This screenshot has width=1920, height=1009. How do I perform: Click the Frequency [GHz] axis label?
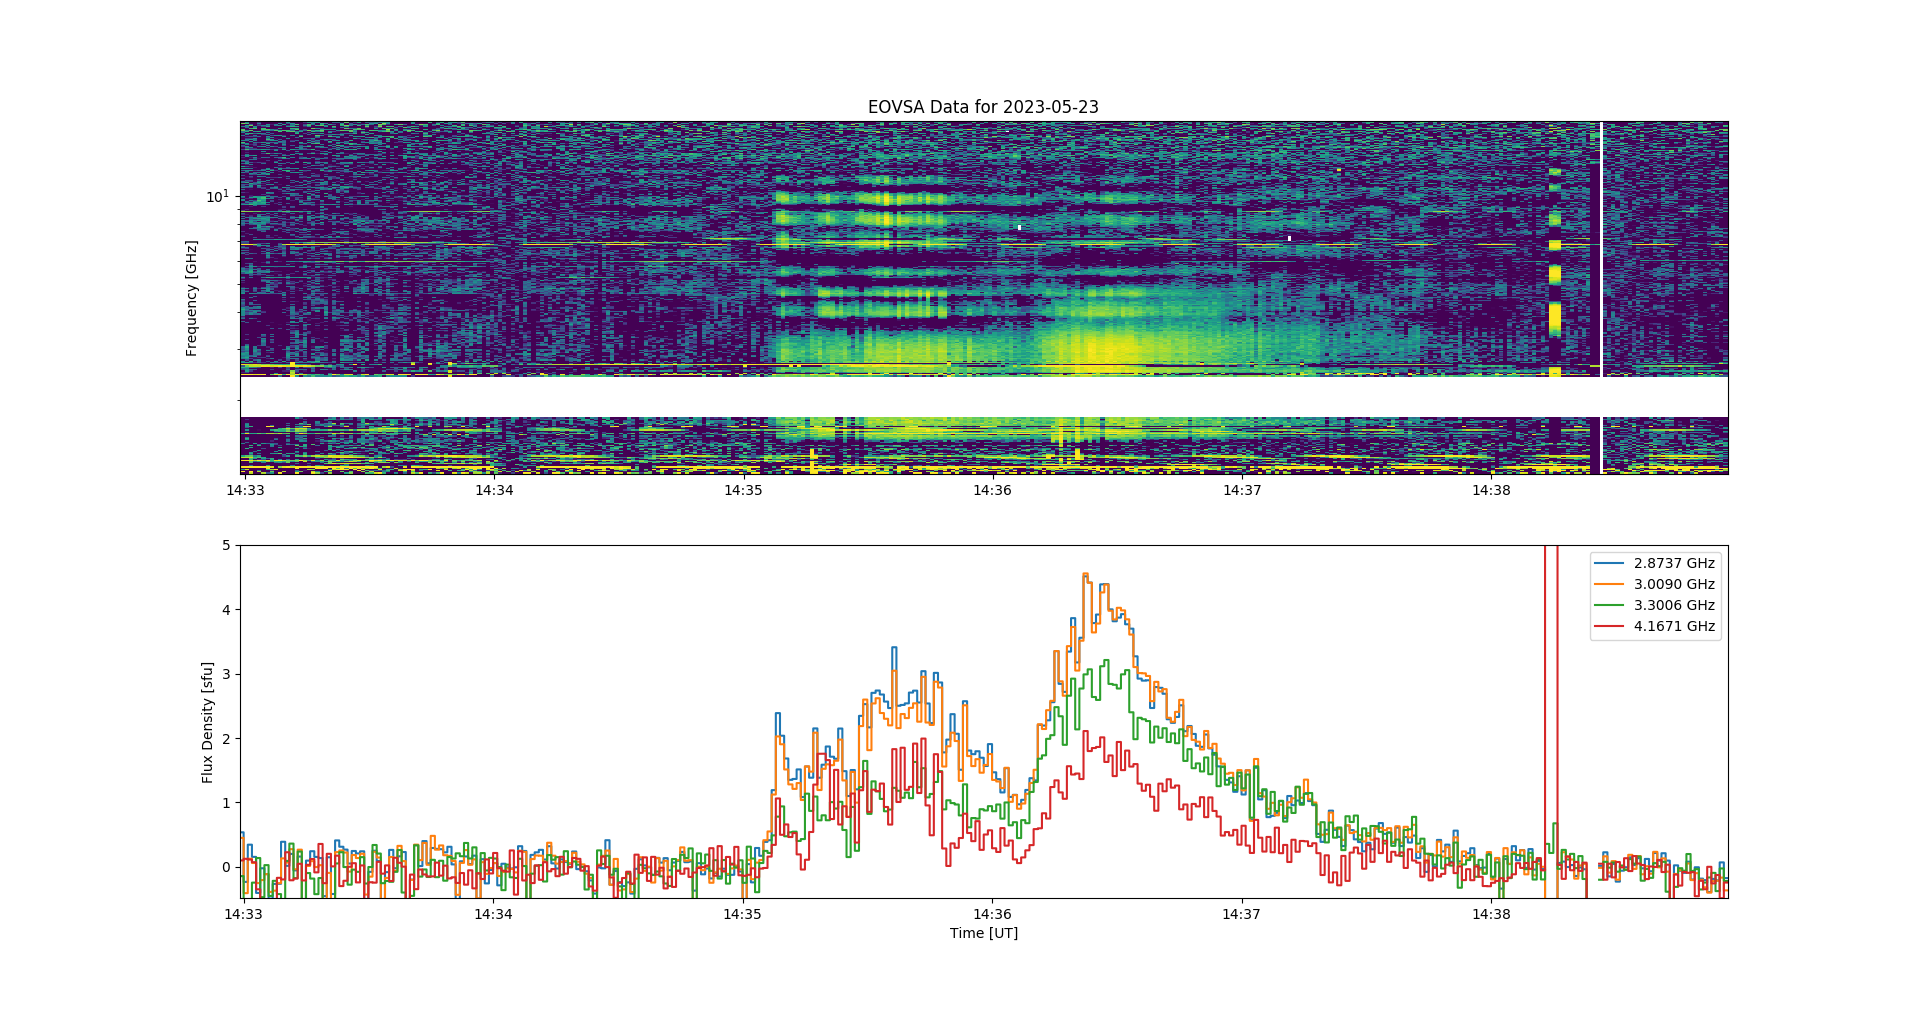click(x=192, y=298)
